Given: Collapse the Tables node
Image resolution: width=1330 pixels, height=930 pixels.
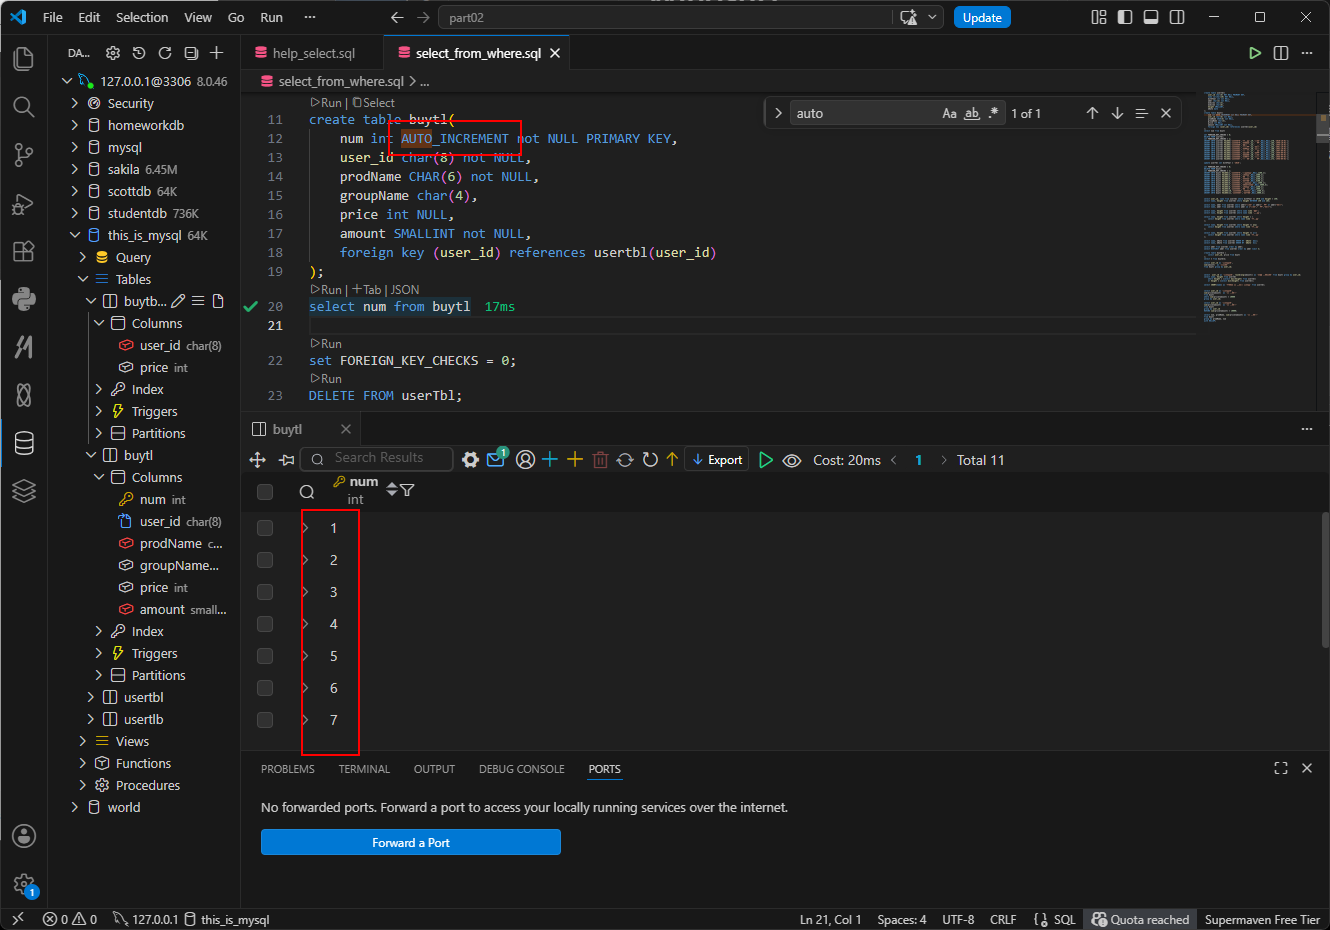Looking at the screenshot, I should (x=83, y=279).
